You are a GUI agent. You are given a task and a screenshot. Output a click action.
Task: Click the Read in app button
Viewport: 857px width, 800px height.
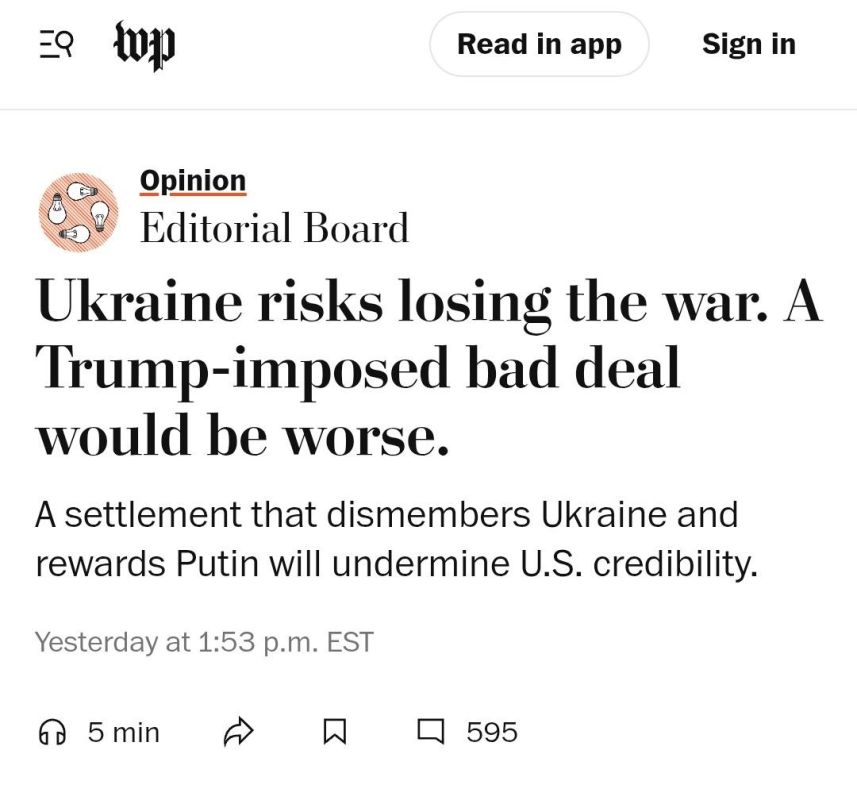(x=539, y=44)
